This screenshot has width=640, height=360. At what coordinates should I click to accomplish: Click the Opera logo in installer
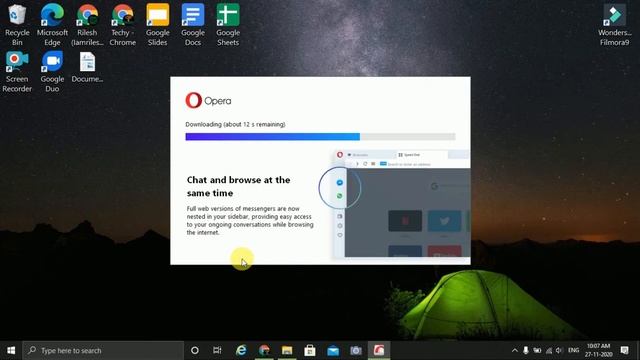[208, 100]
